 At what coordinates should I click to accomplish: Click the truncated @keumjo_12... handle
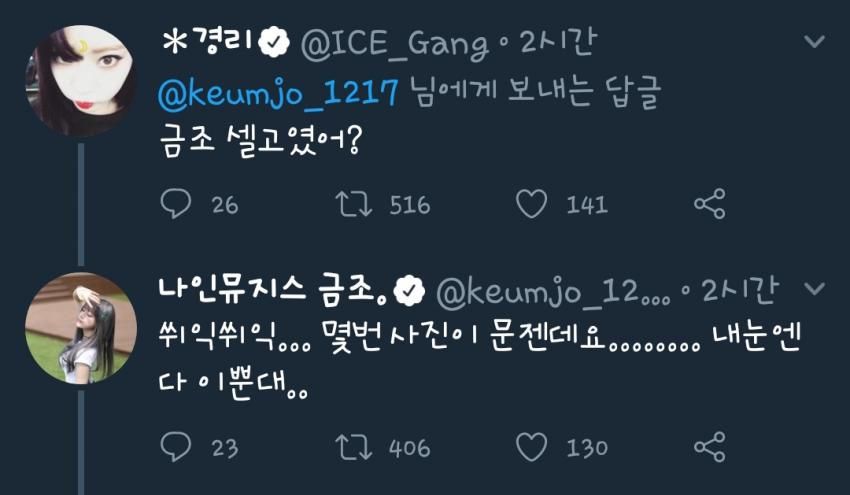554,292
